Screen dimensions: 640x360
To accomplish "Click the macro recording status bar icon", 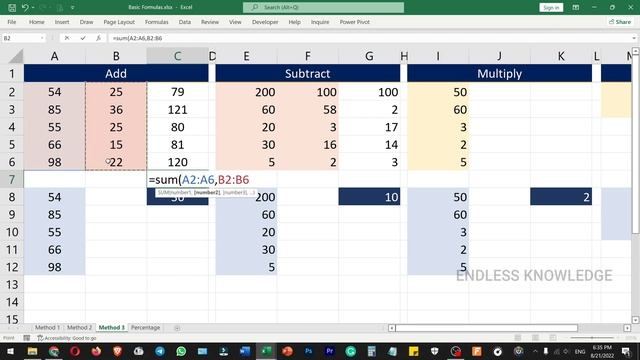I will [27, 338].
